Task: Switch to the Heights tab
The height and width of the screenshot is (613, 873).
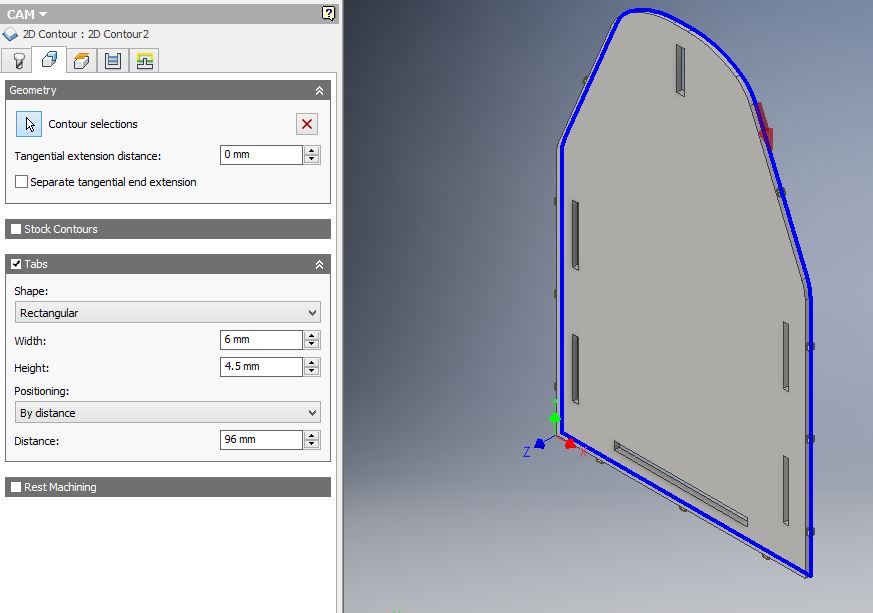Action: (x=82, y=60)
